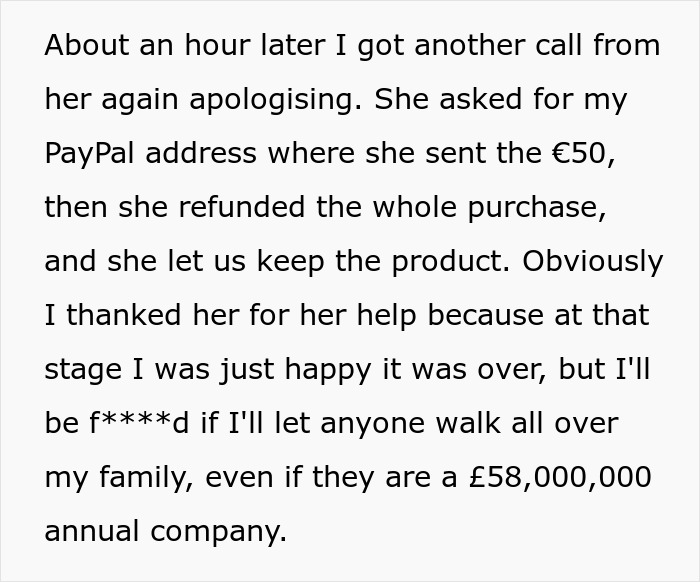Click the "£58,000,000" figure
Screen dimensions: 700x582
click(560, 478)
